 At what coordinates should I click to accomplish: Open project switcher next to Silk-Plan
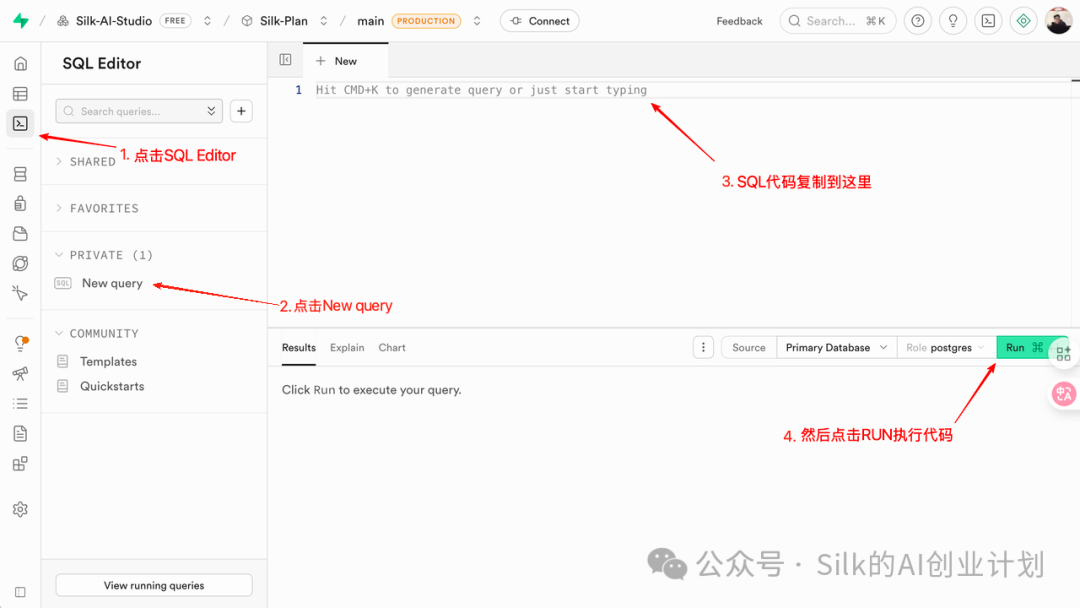tap(324, 21)
